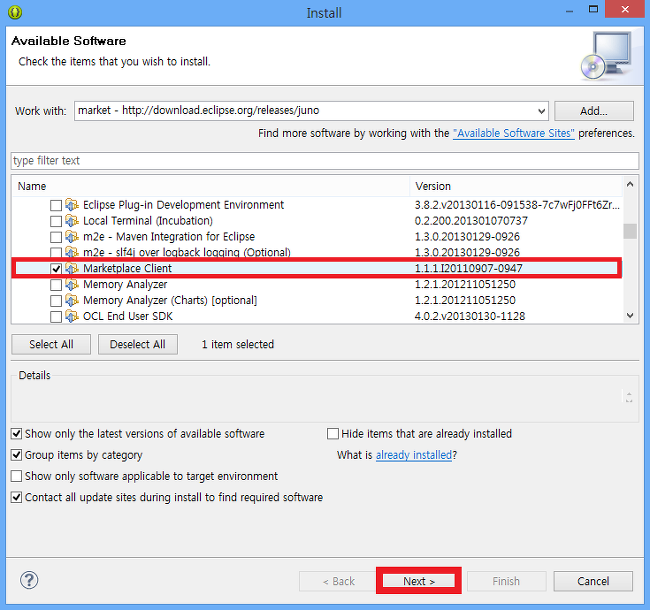
Task: Select version 4.0.2.v20130130-1128 cell
Action: click(x=470, y=316)
